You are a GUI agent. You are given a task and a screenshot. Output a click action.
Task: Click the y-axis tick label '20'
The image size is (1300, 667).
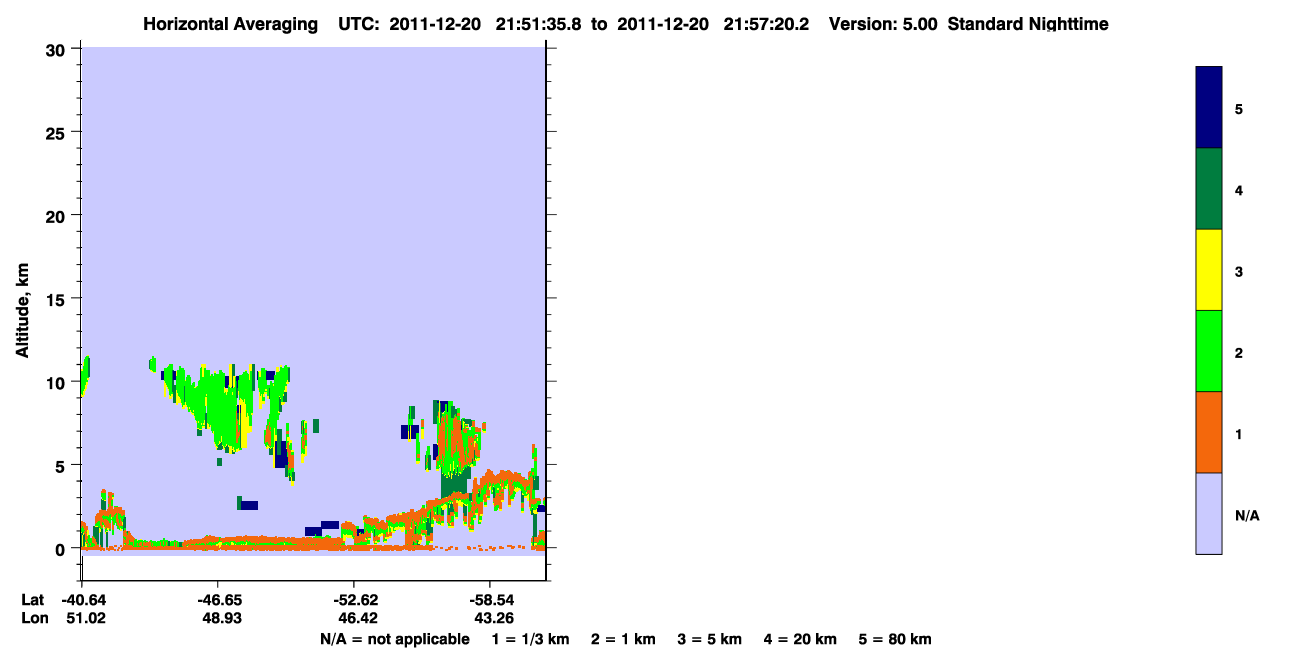[58, 215]
